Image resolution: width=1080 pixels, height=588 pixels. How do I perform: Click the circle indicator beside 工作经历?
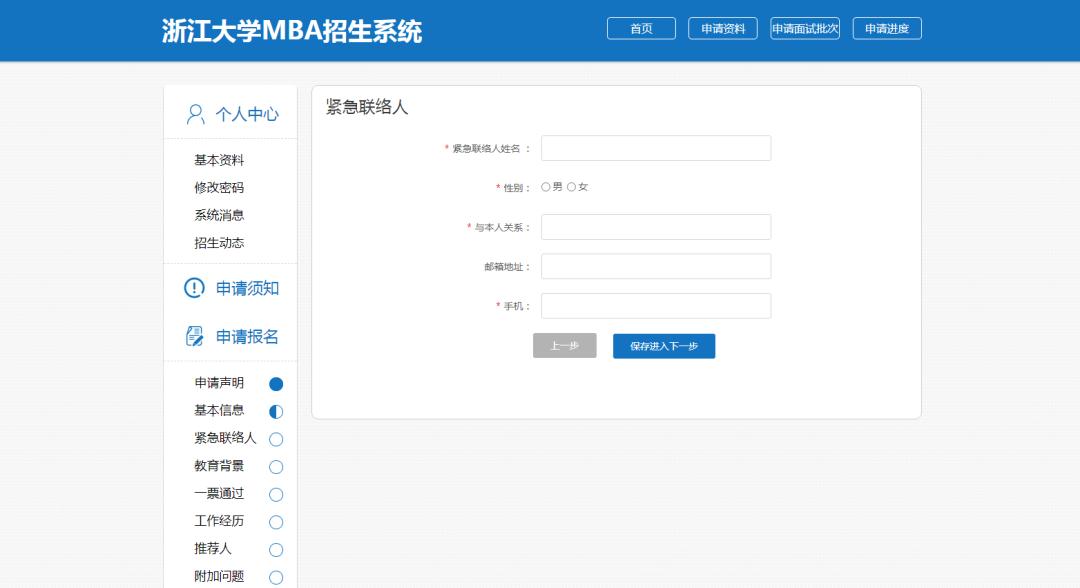click(276, 521)
